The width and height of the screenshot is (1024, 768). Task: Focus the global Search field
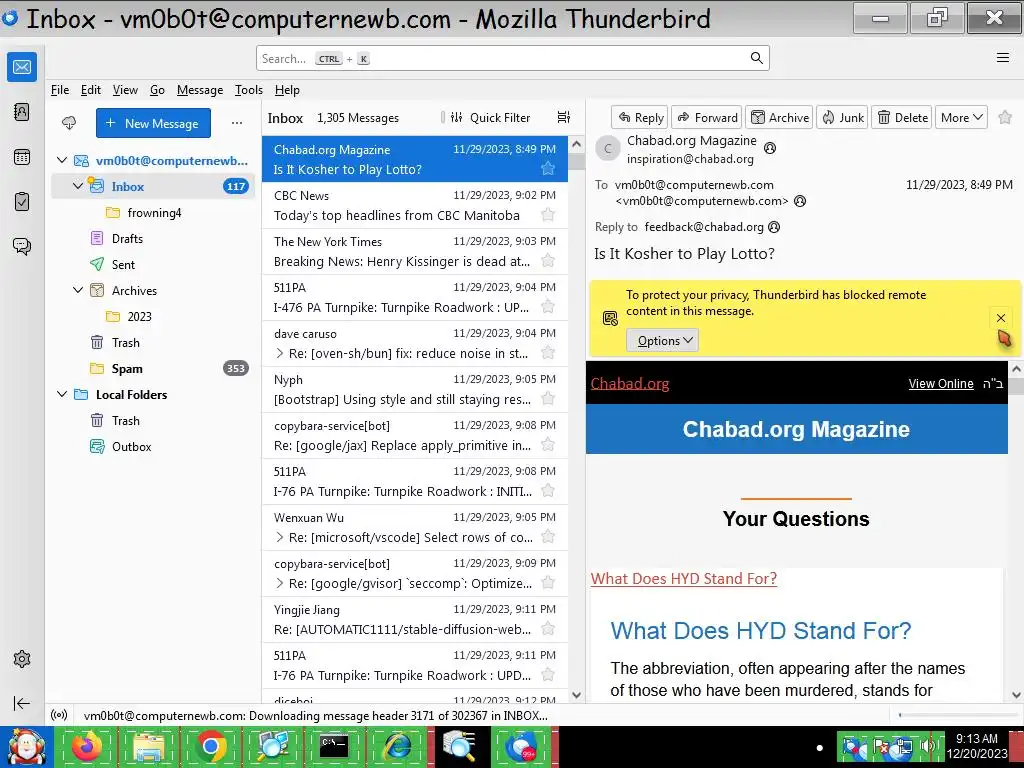513,58
